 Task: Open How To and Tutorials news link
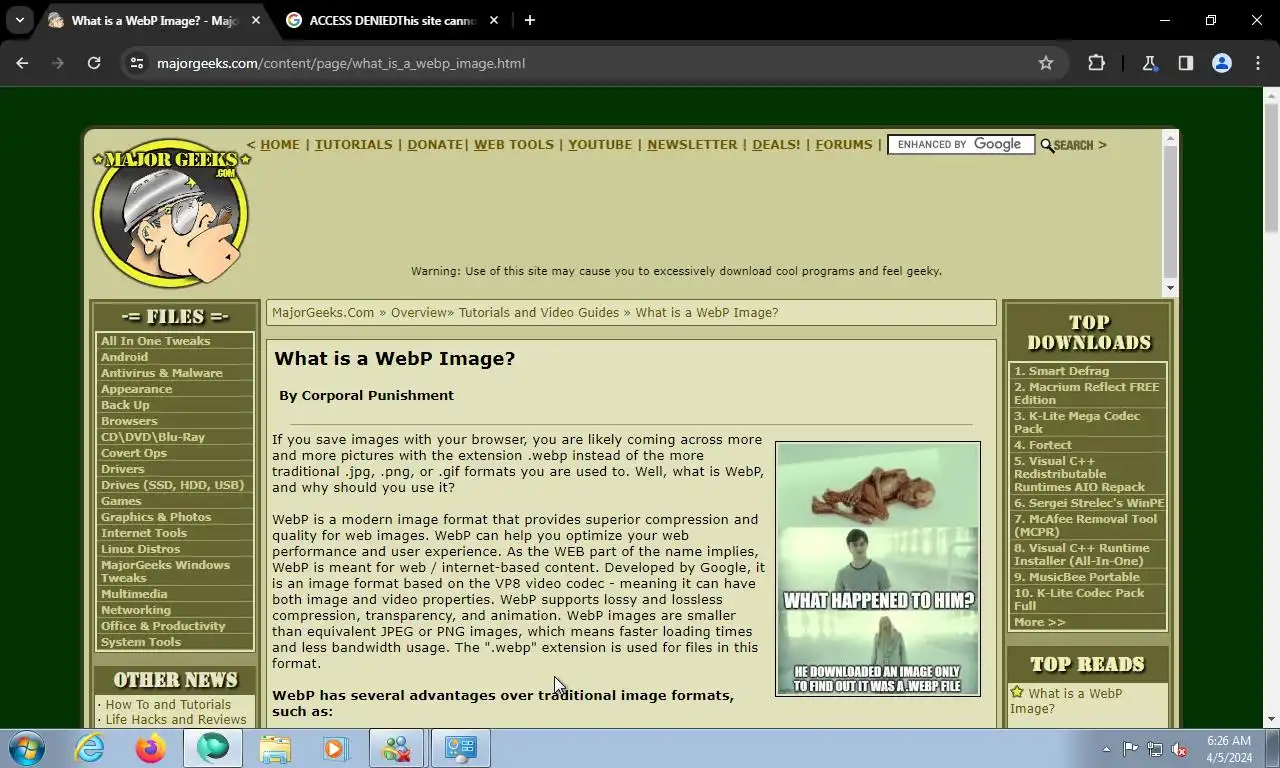pyautogui.click(x=168, y=704)
